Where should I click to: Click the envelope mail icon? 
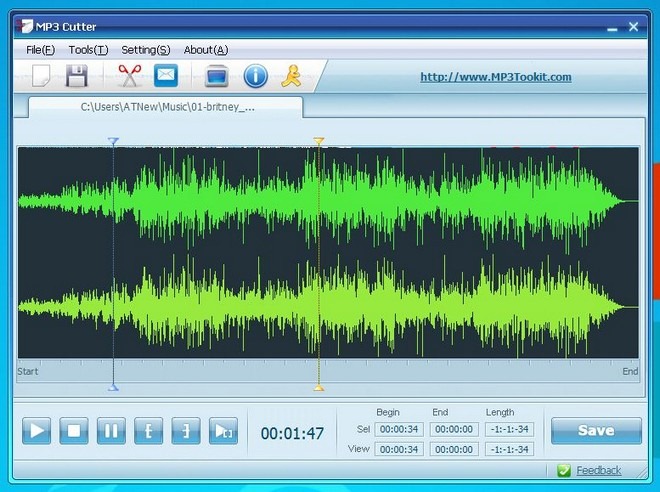point(165,75)
